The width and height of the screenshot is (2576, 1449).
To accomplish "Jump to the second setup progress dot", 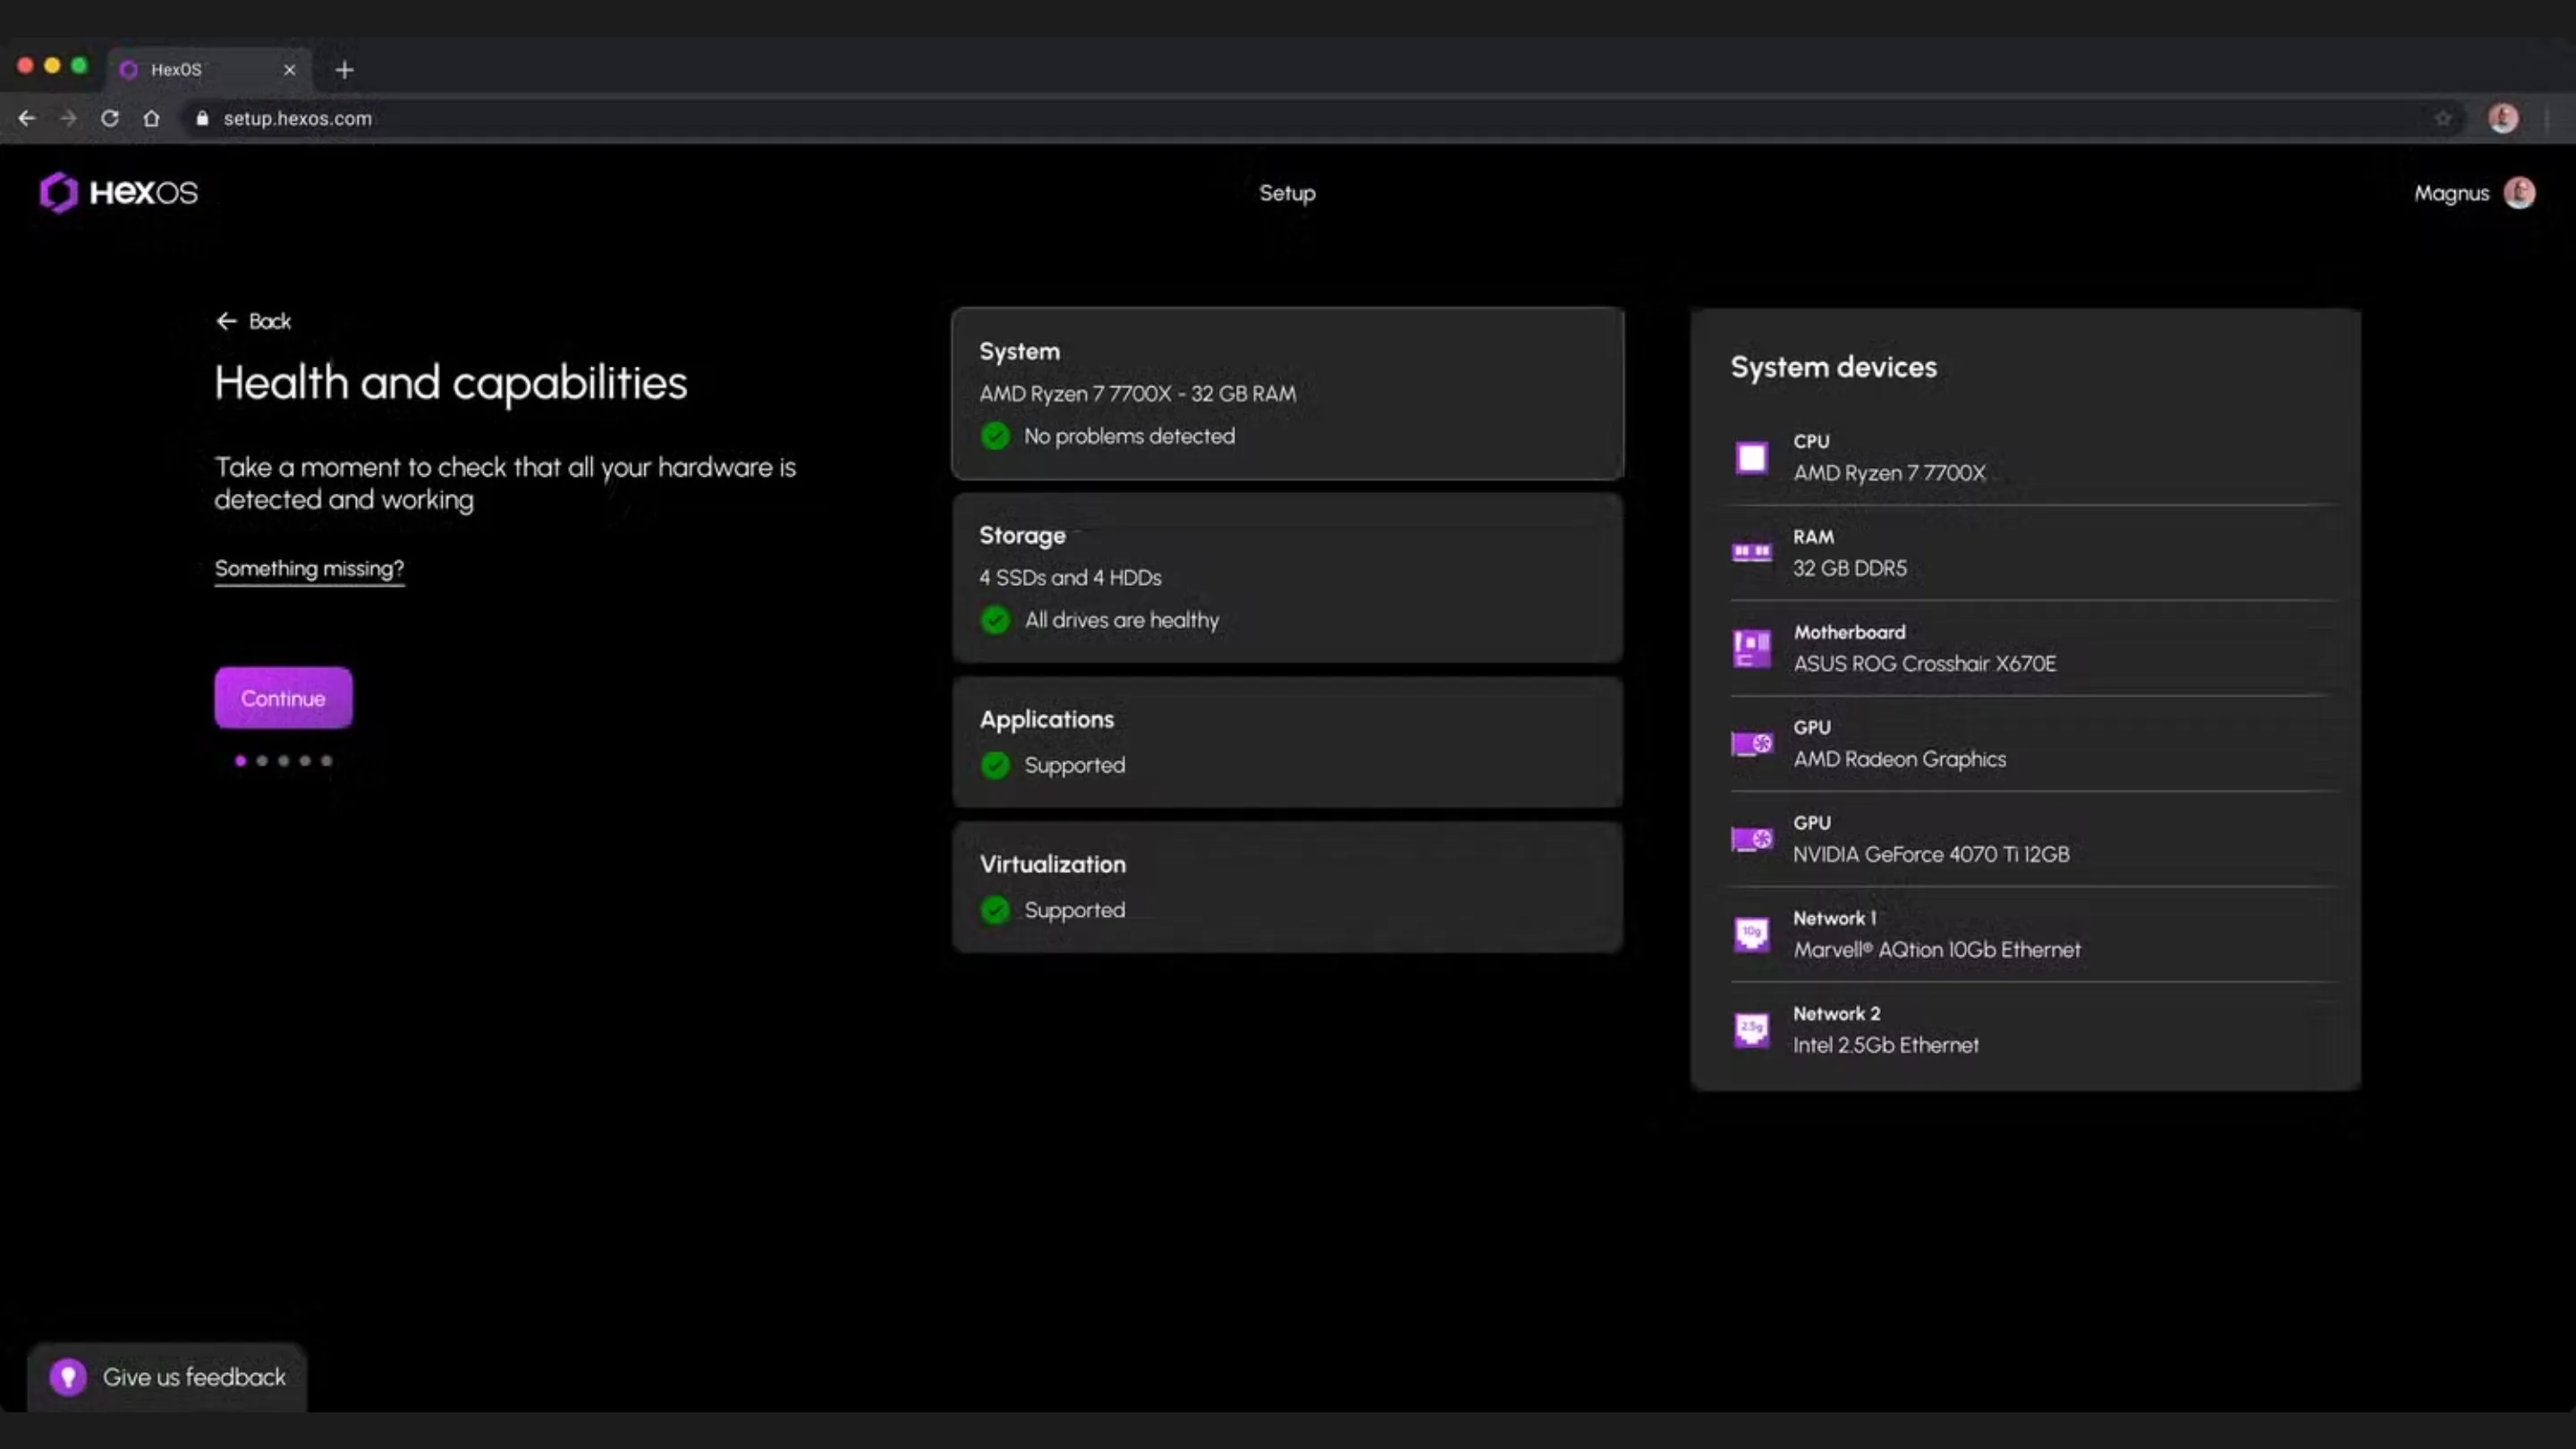I will point(262,761).
